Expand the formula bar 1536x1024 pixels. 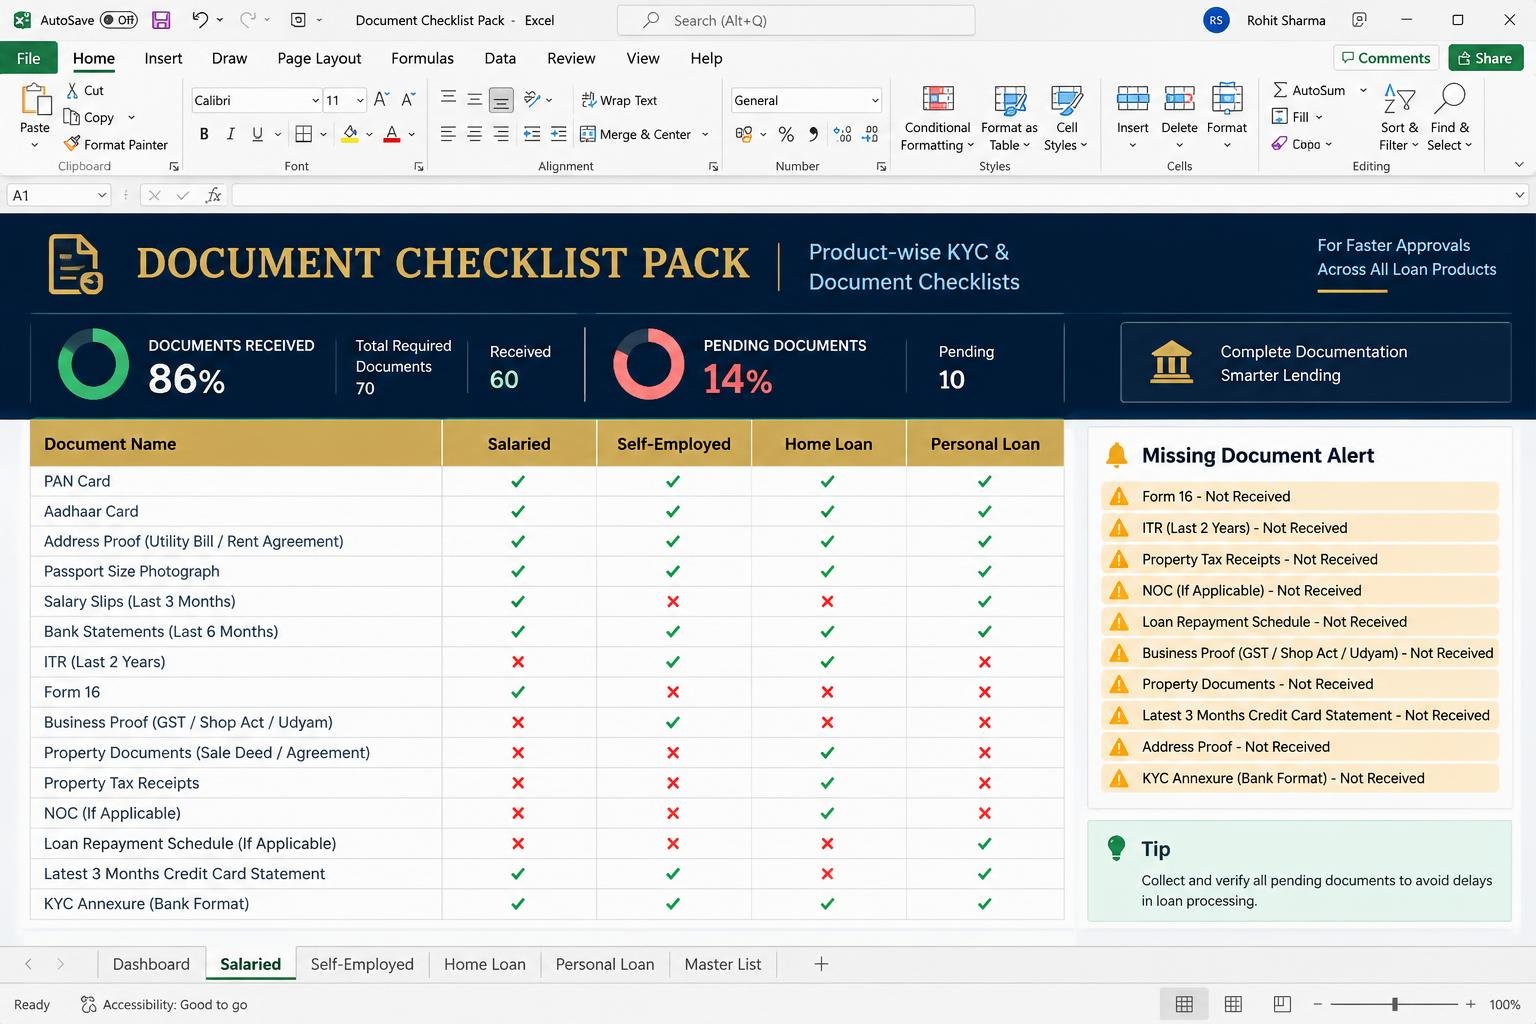point(1520,195)
